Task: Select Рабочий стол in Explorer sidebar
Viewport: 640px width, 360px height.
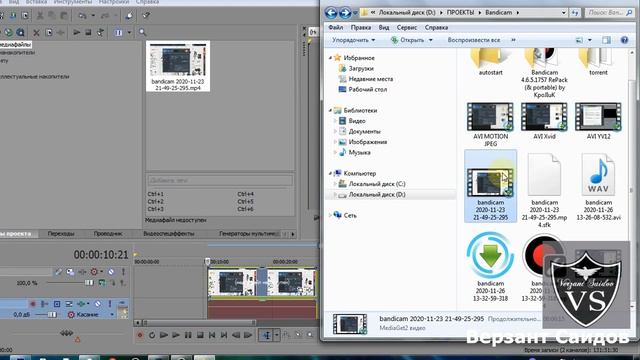Action: 368,89
